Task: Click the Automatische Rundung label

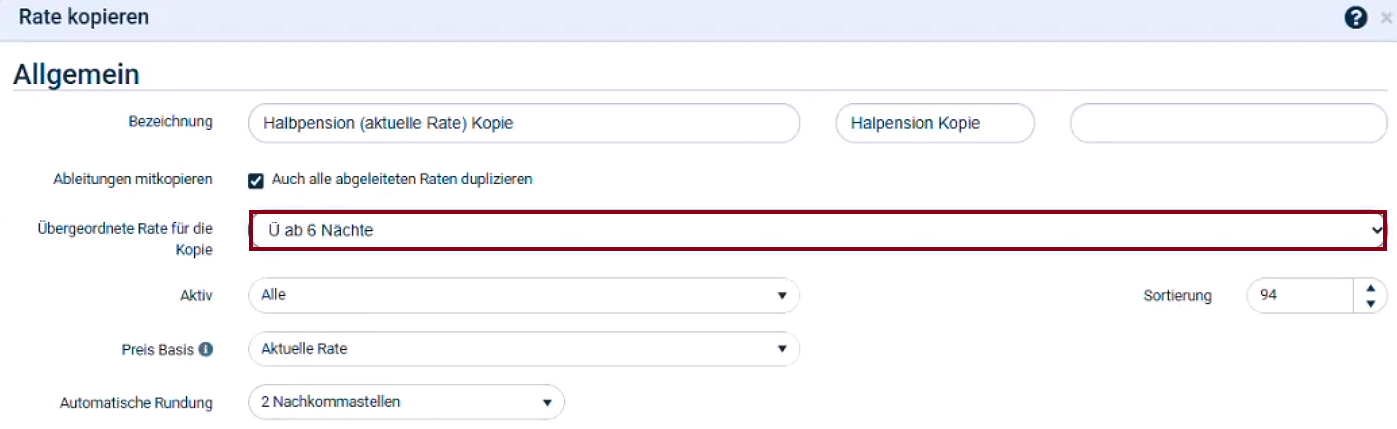Action: pyautogui.click(x=136, y=403)
